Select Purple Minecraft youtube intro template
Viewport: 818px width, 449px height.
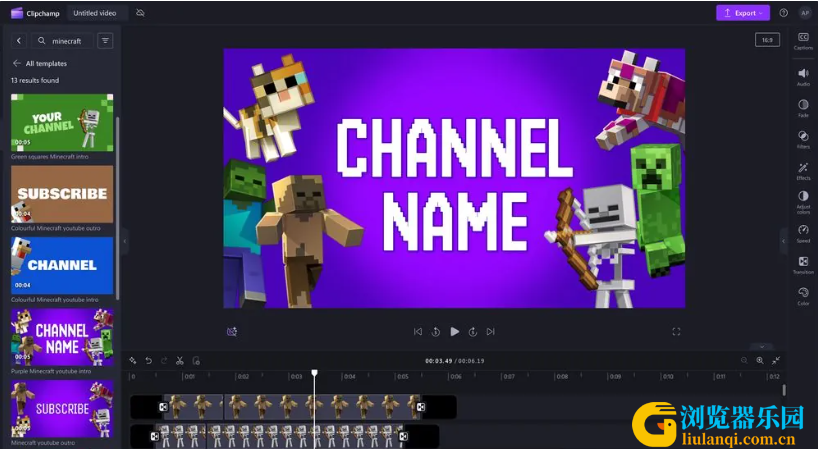pyautogui.click(x=62, y=337)
